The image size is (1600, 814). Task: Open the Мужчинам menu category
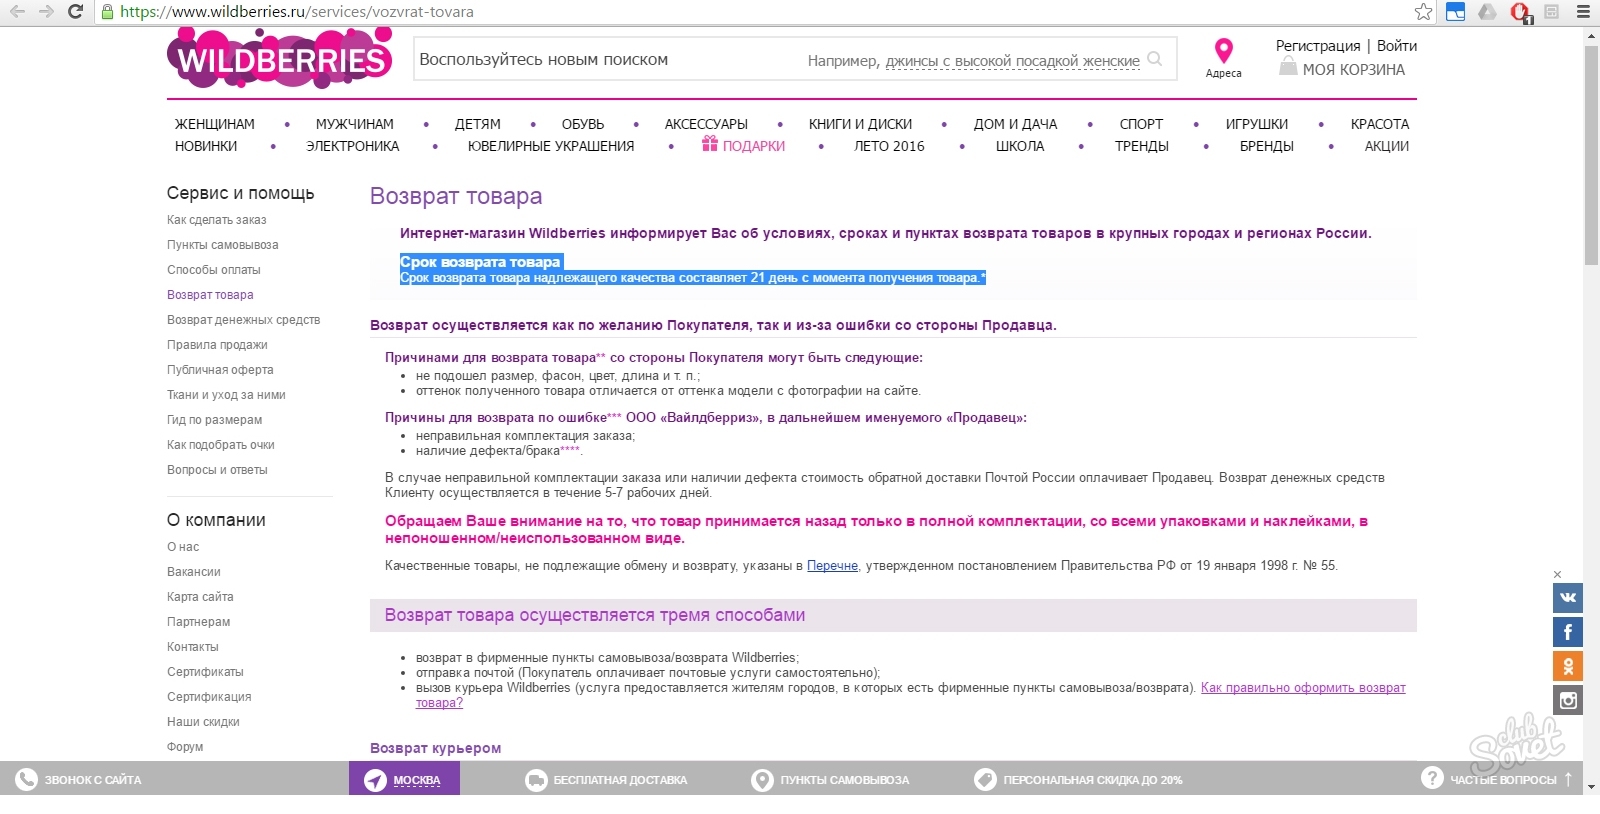point(355,124)
